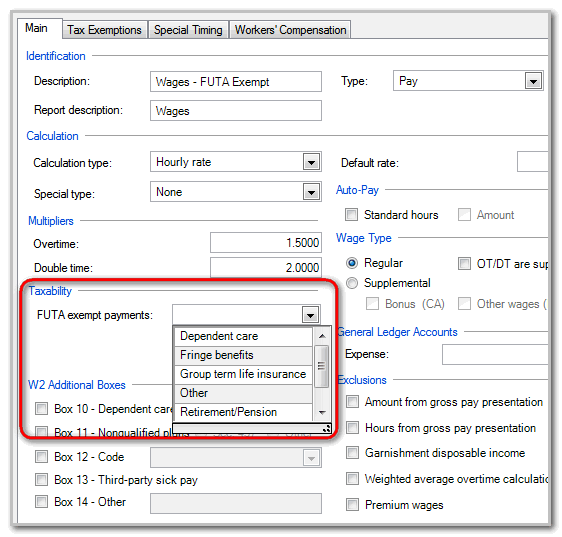
Task: Toggle the Auto-Pay Amount checkbox
Action: click(x=464, y=215)
